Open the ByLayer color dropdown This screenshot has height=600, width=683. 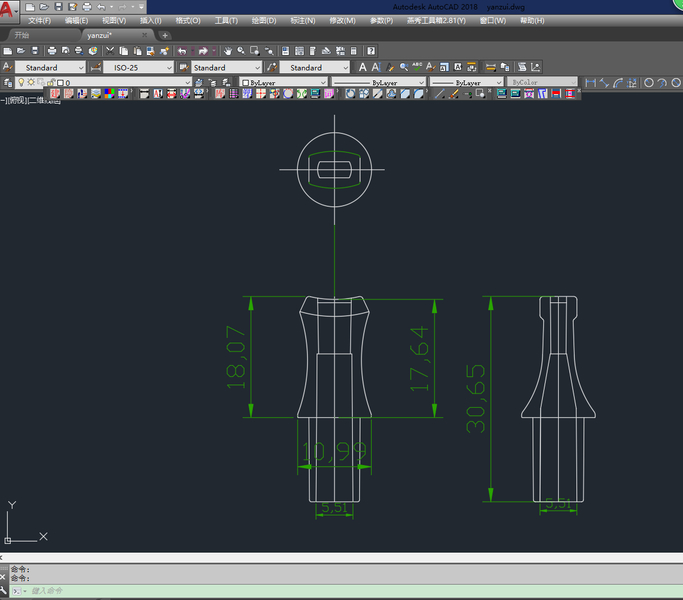coord(283,82)
